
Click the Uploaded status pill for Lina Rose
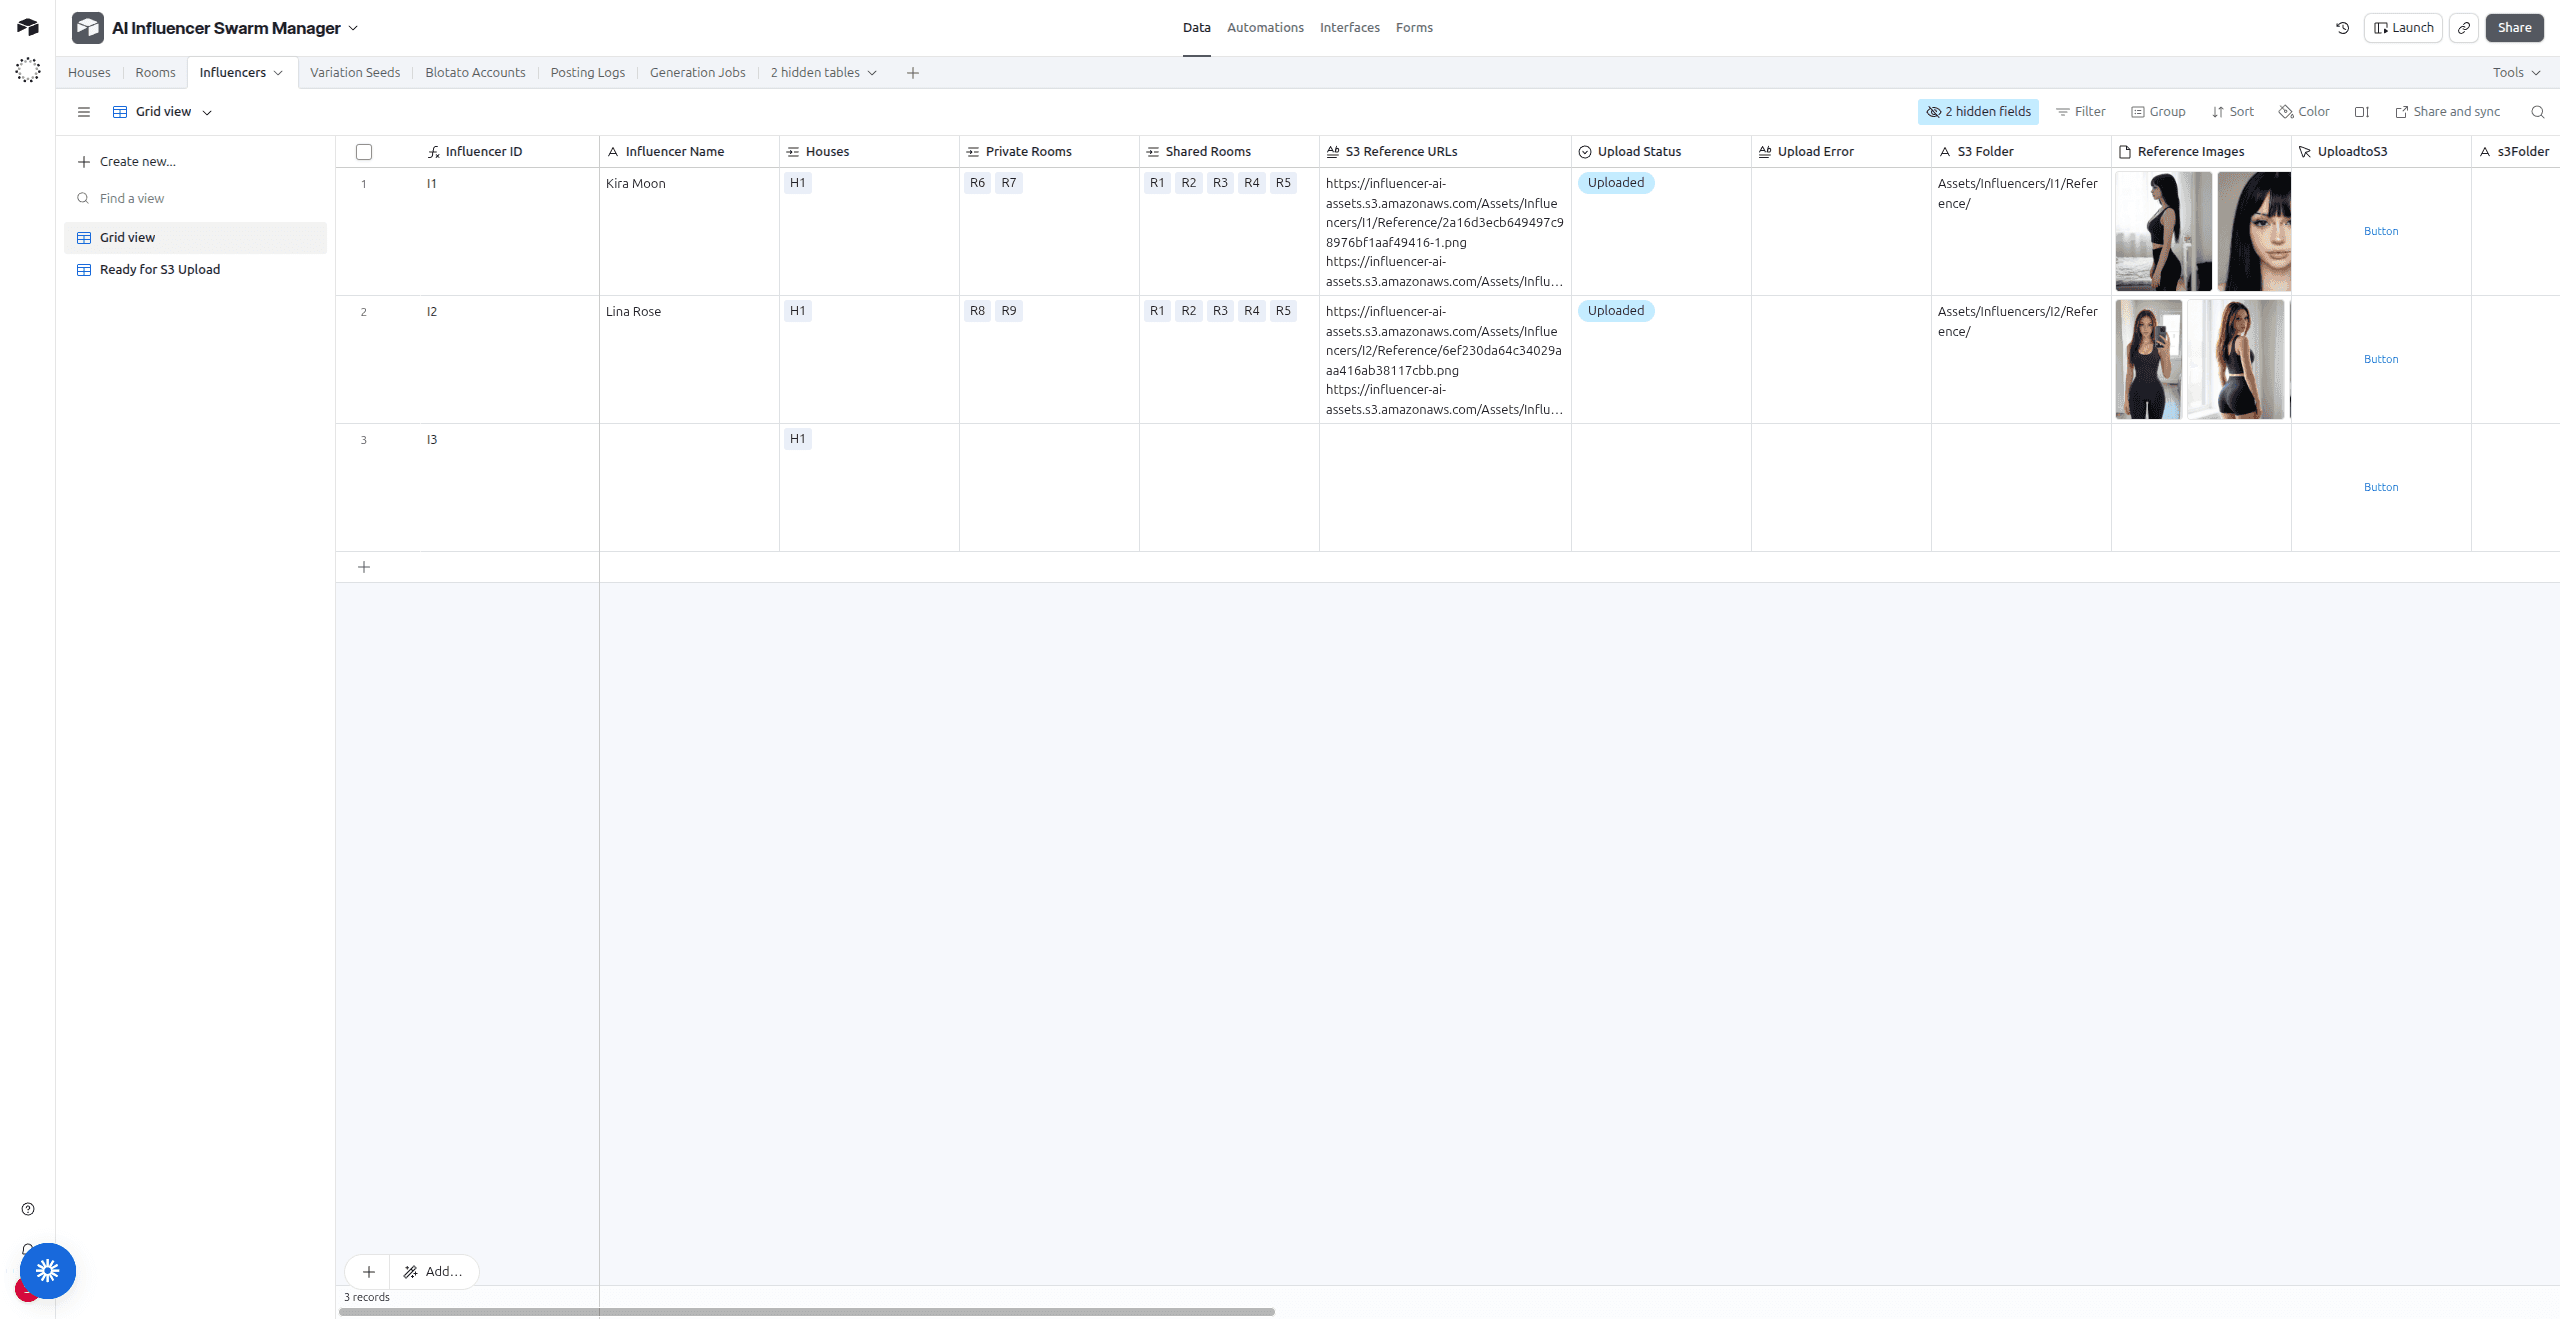(x=1616, y=311)
